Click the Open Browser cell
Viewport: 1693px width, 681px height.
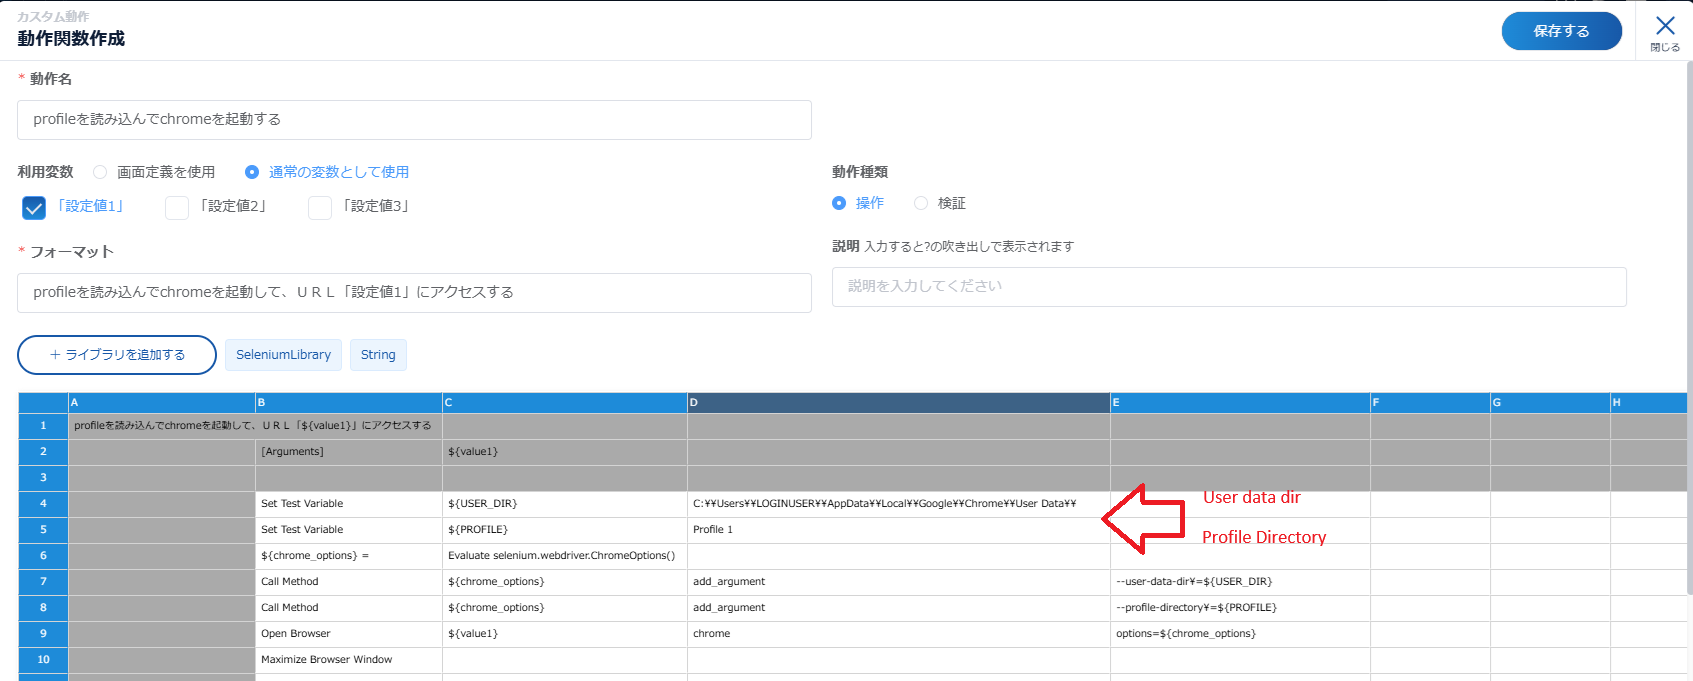tap(348, 634)
